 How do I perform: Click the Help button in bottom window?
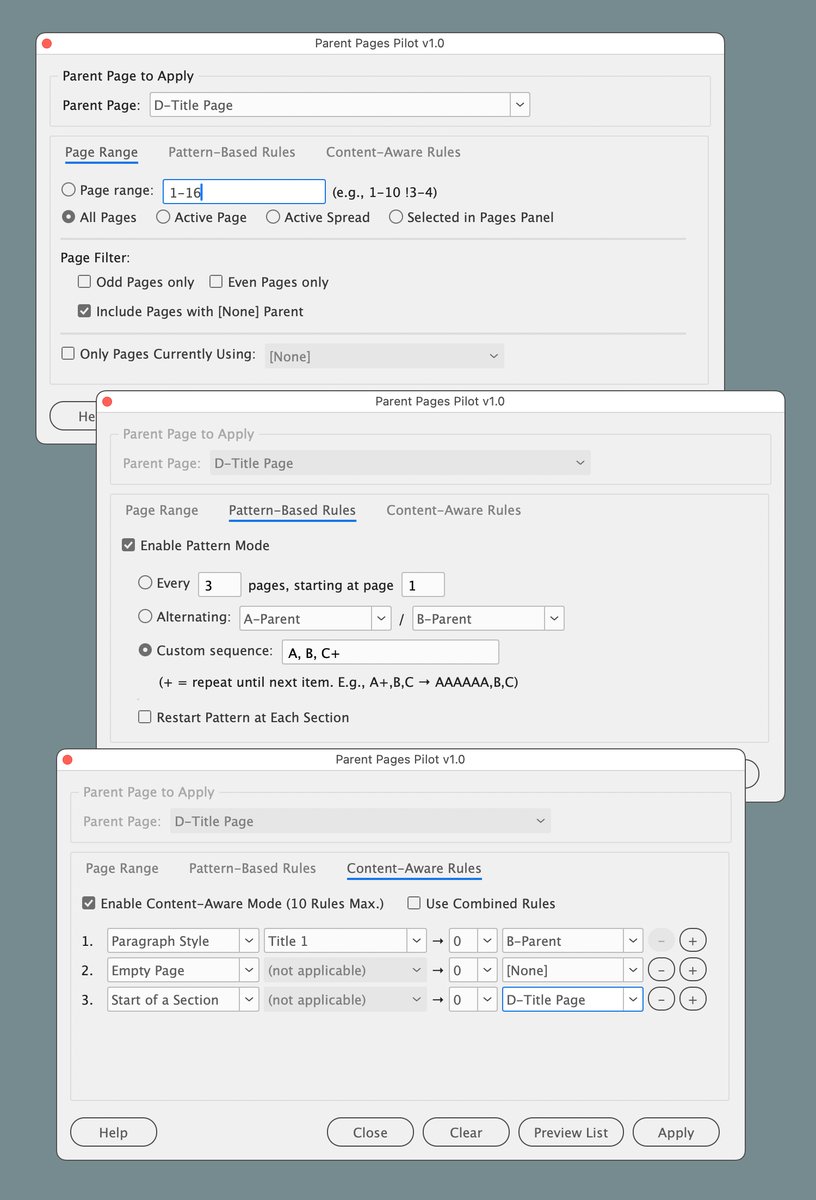click(113, 1132)
